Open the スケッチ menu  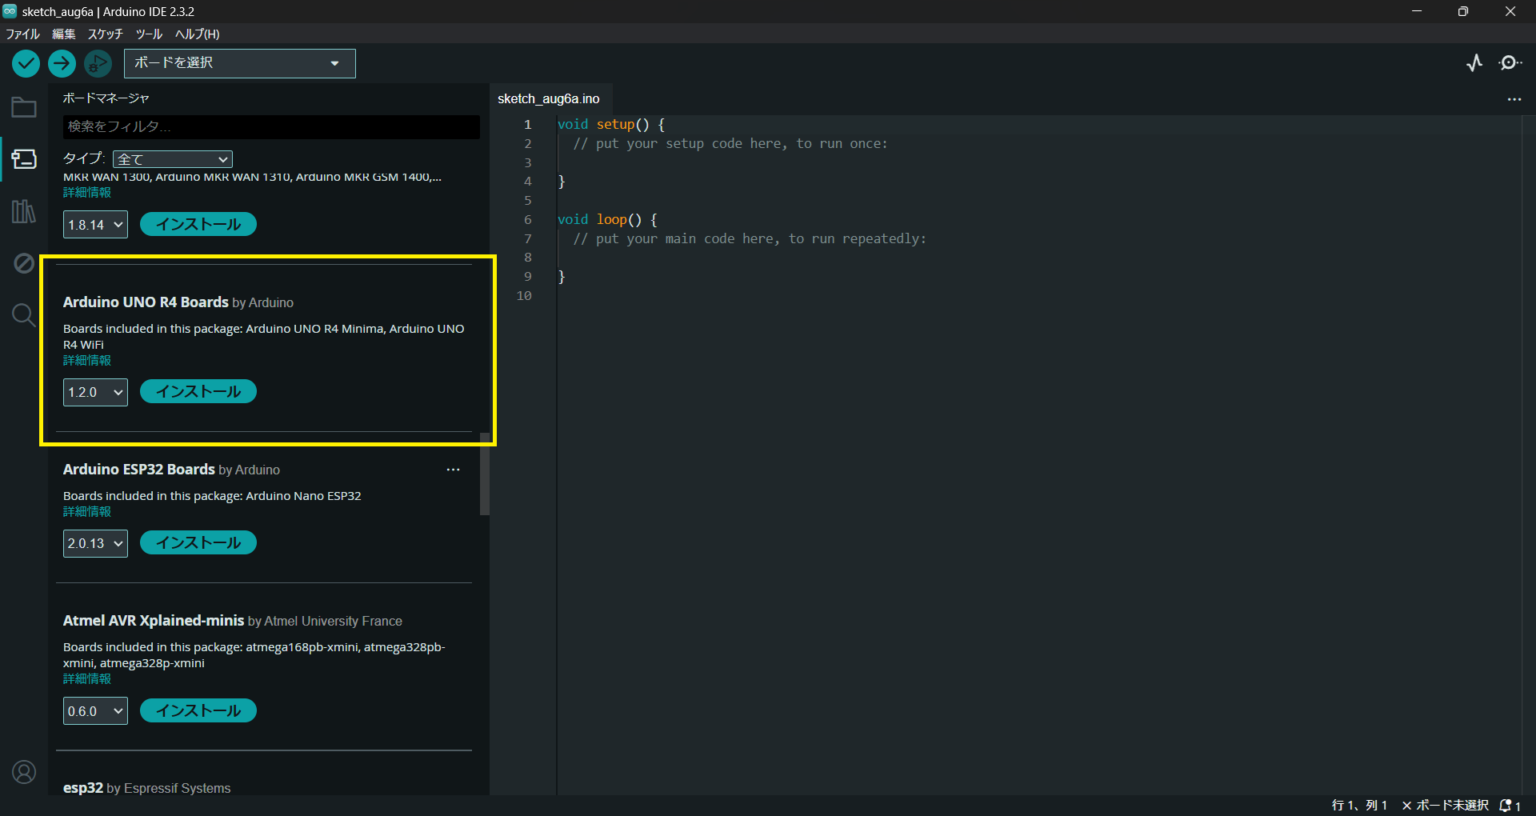[x=105, y=34]
